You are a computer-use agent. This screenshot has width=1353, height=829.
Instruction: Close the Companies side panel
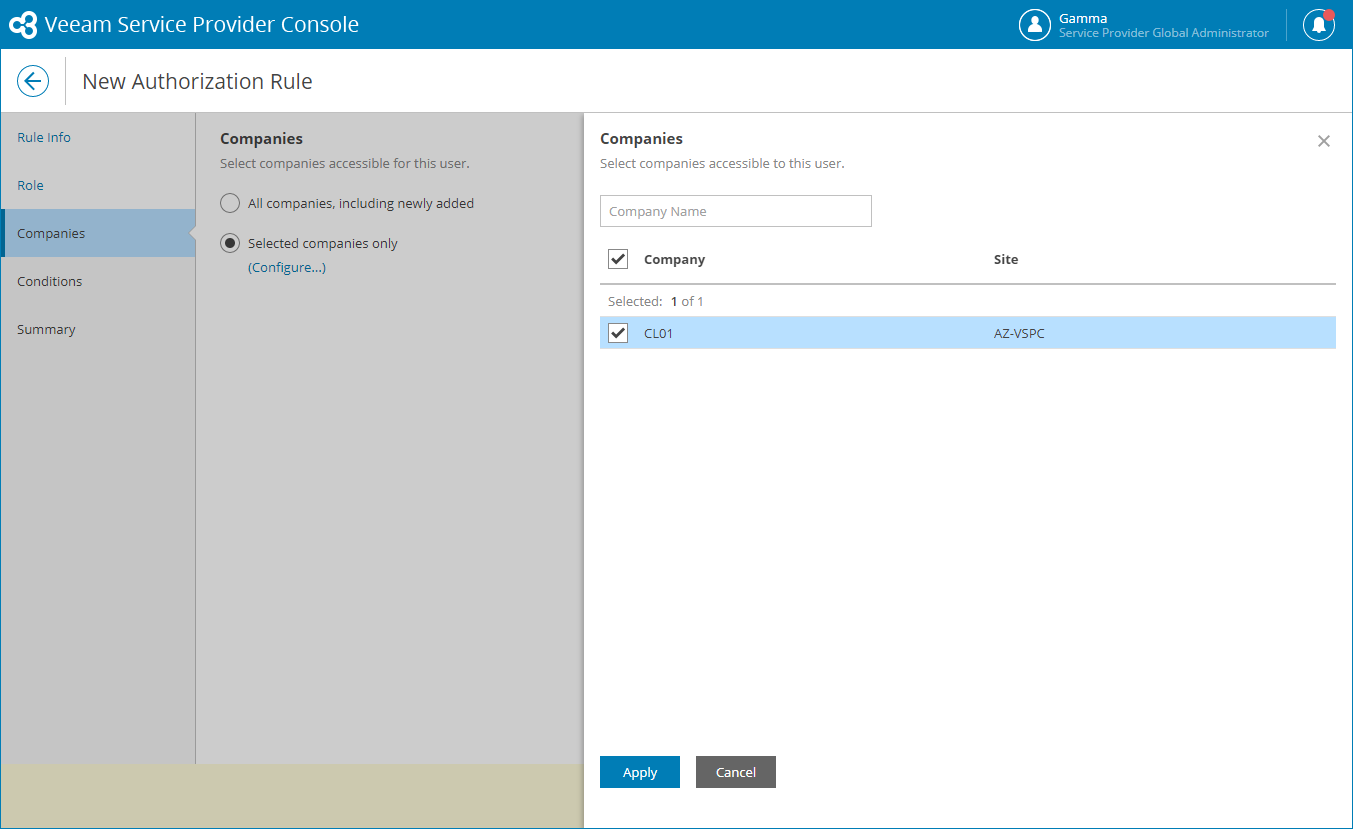(1324, 141)
